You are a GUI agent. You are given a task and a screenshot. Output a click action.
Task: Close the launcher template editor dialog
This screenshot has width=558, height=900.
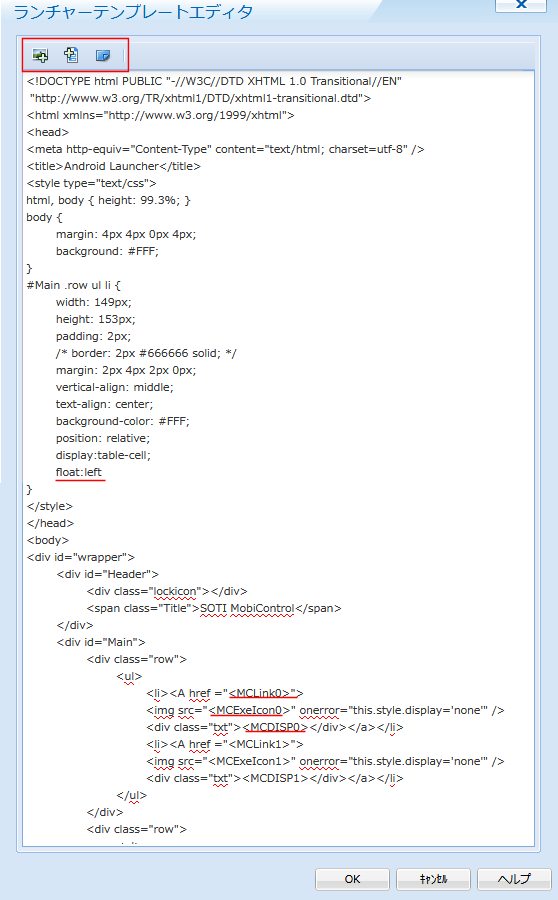click(x=521, y=5)
